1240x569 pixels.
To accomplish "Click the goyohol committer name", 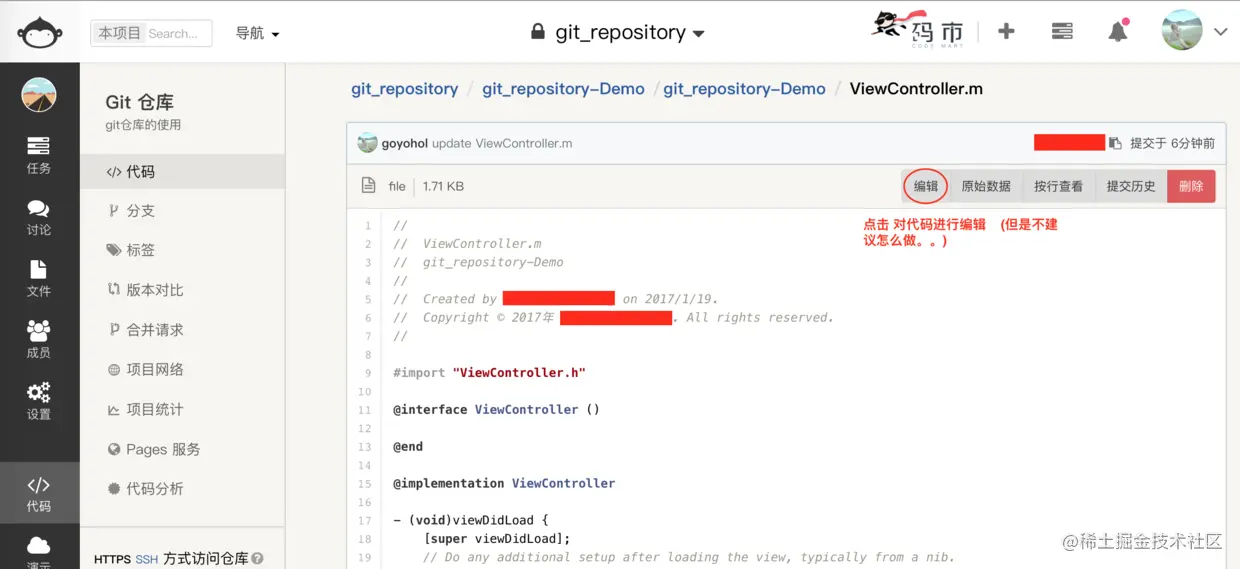I will point(405,143).
